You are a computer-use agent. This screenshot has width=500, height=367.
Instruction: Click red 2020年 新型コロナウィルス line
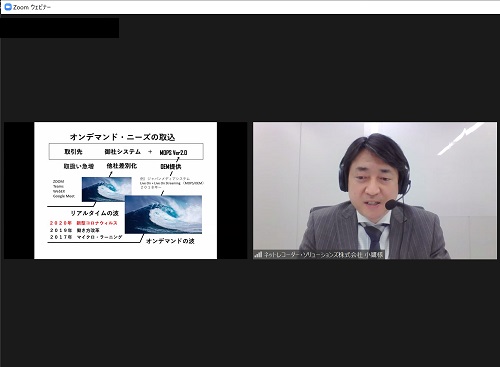pyautogui.click(x=84, y=223)
